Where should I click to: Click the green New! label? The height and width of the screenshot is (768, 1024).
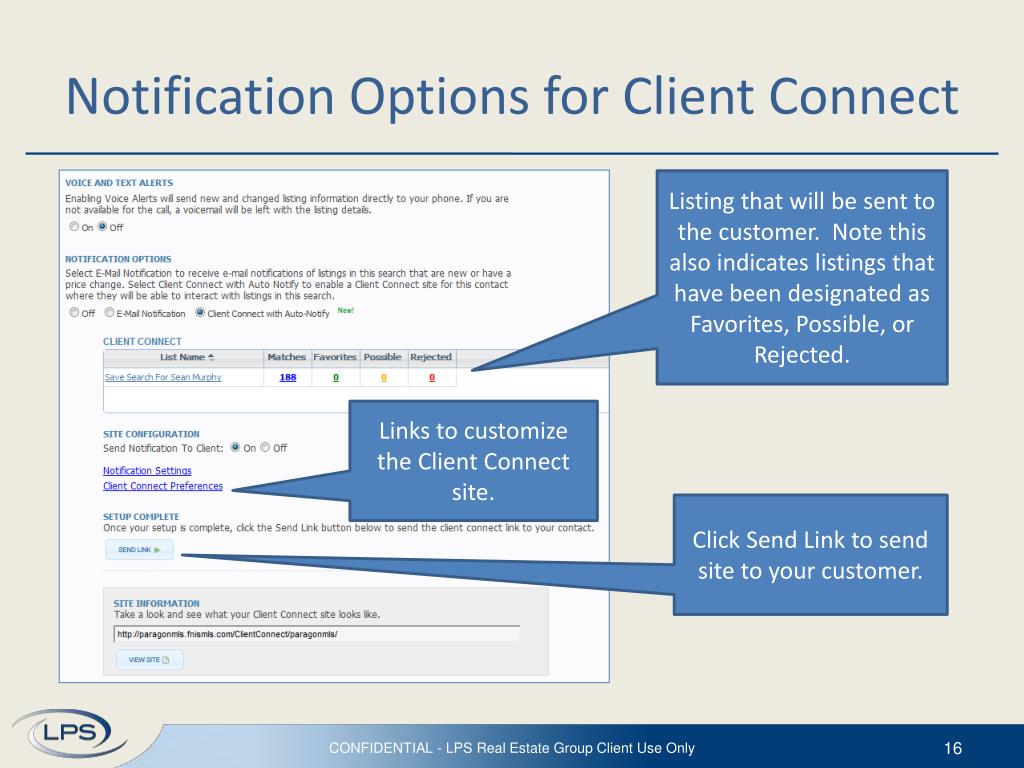345,311
